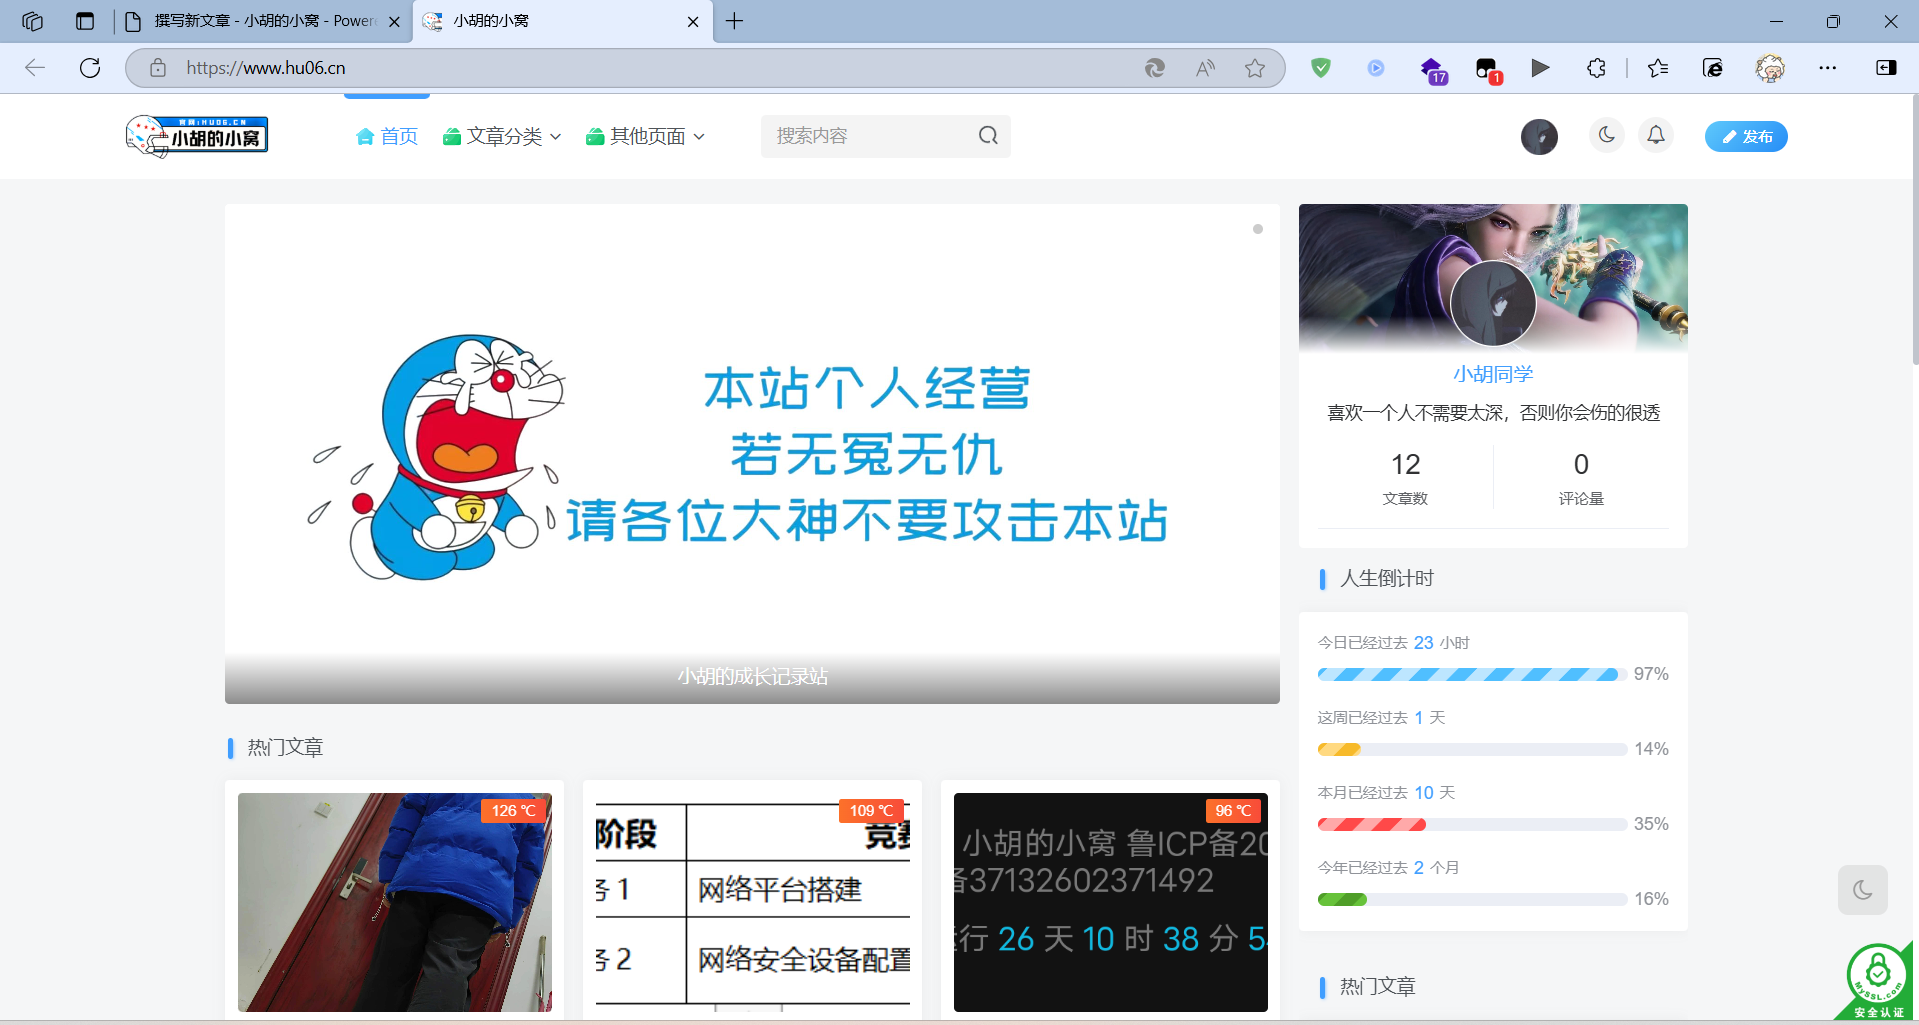View site info via the lock icon

click(x=158, y=68)
